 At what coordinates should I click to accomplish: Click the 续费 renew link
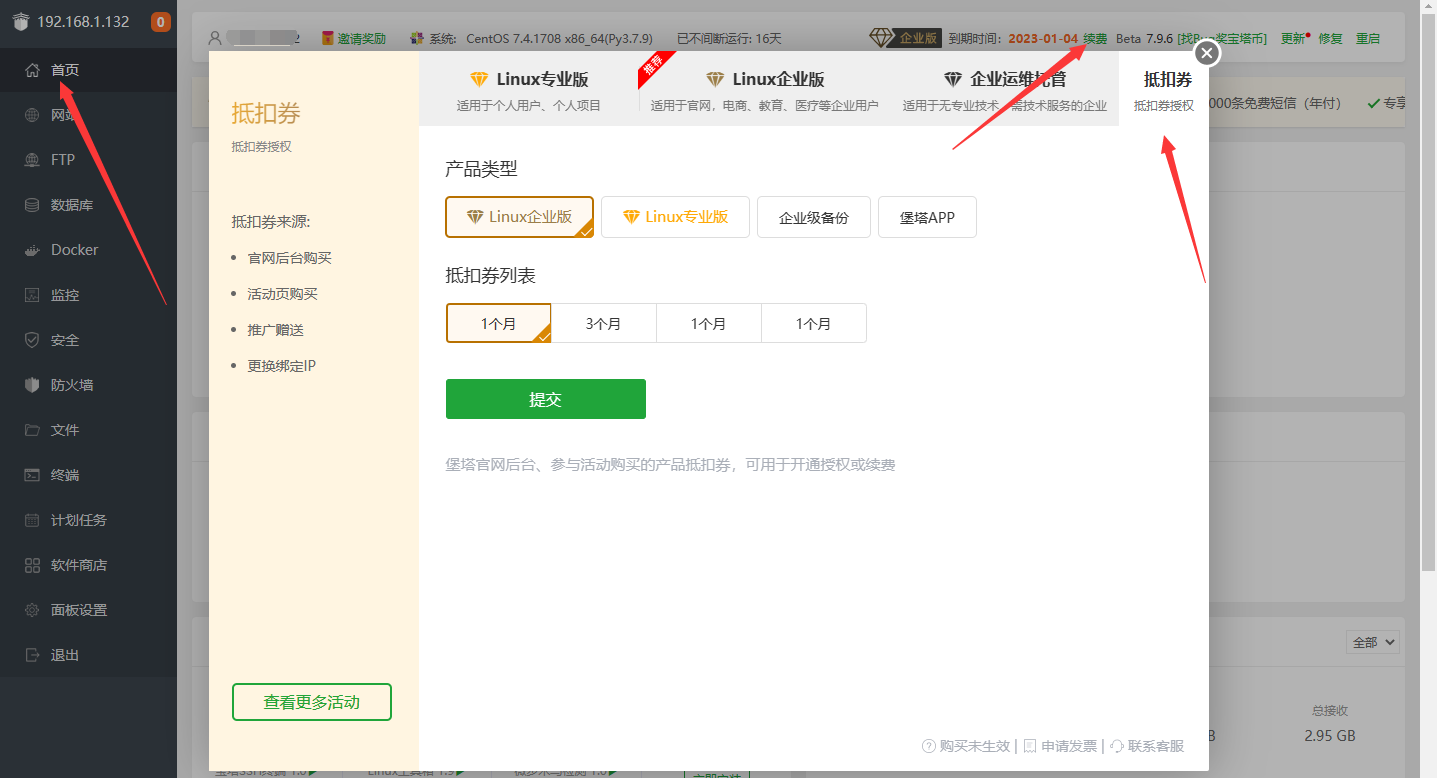pos(1095,38)
